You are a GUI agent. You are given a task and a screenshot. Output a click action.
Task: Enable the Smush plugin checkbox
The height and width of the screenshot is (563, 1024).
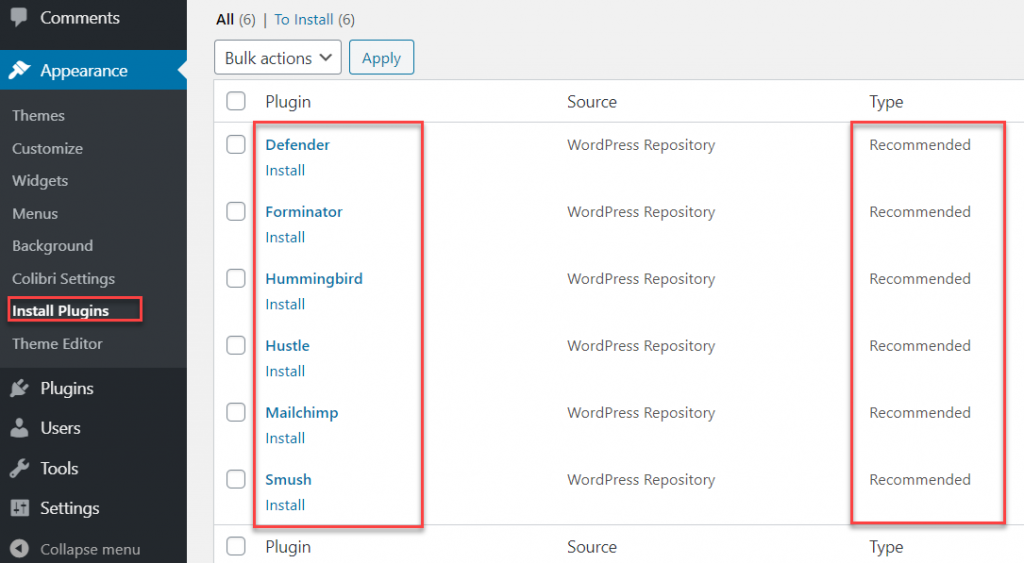click(x=236, y=480)
